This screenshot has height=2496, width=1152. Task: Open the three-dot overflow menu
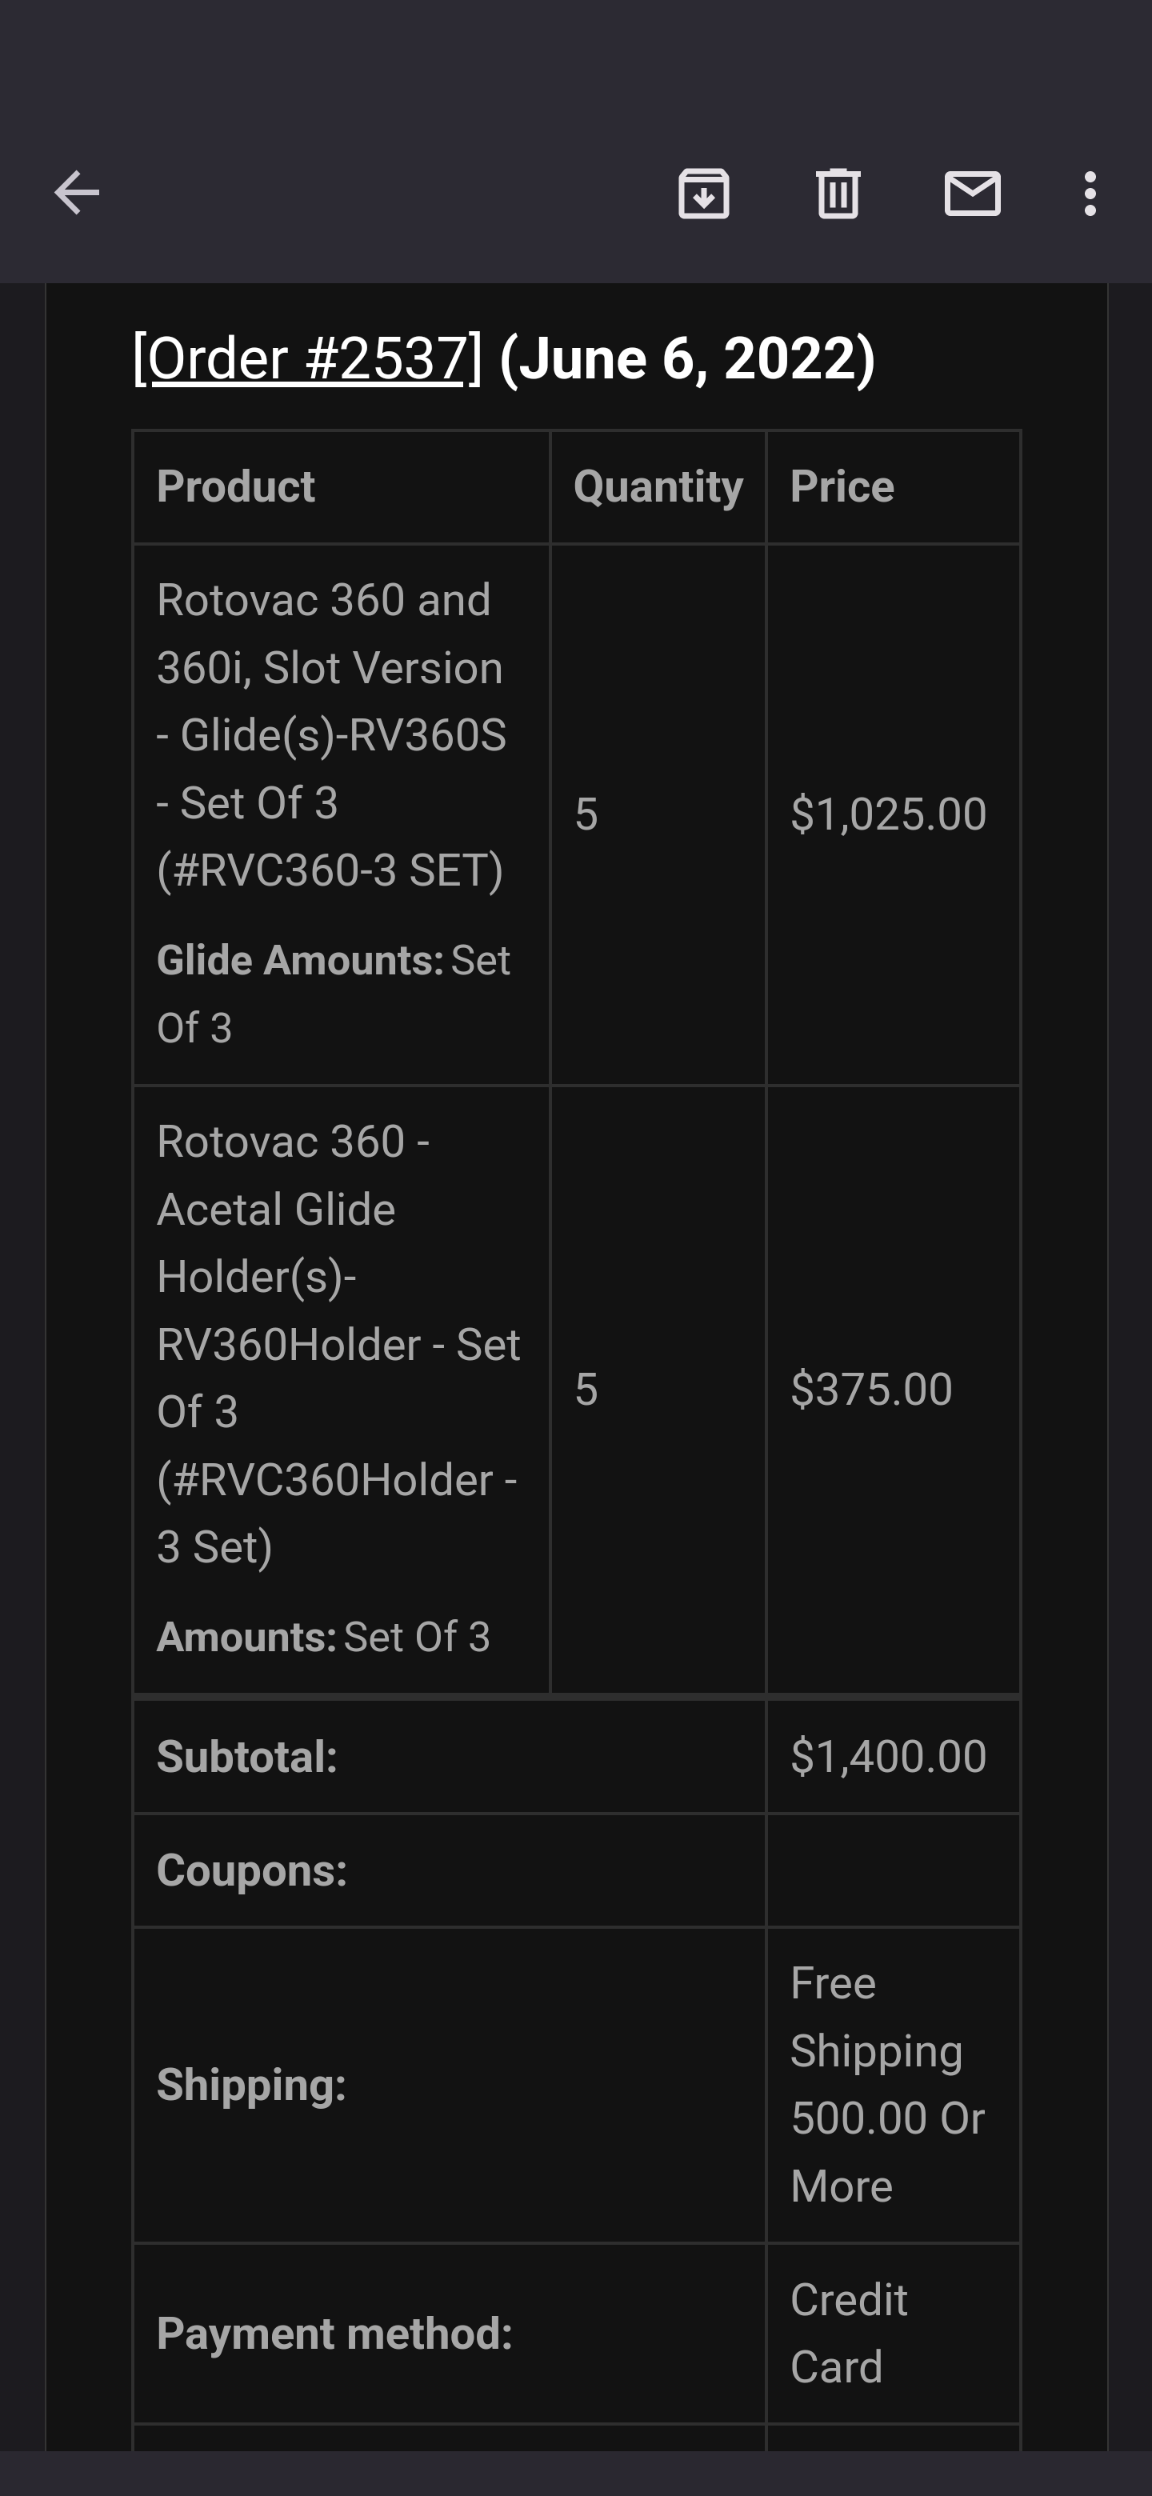(x=1090, y=193)
